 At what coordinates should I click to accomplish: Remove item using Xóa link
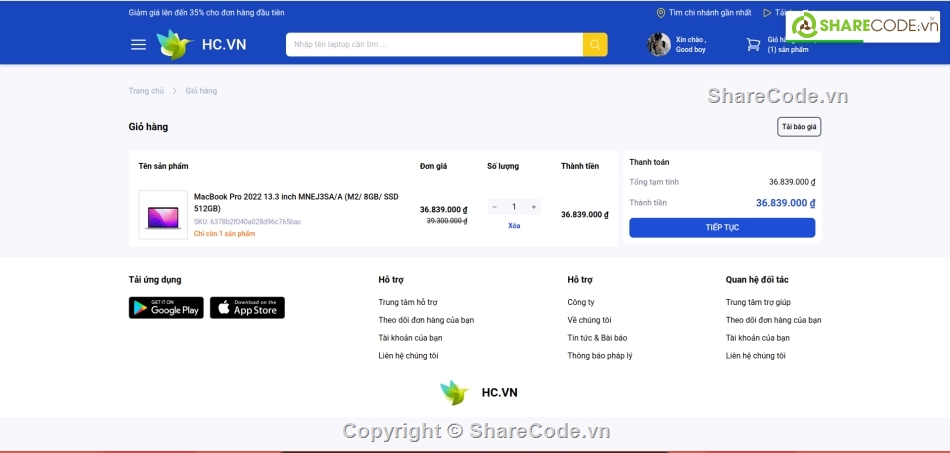click(x=514, y=226)
